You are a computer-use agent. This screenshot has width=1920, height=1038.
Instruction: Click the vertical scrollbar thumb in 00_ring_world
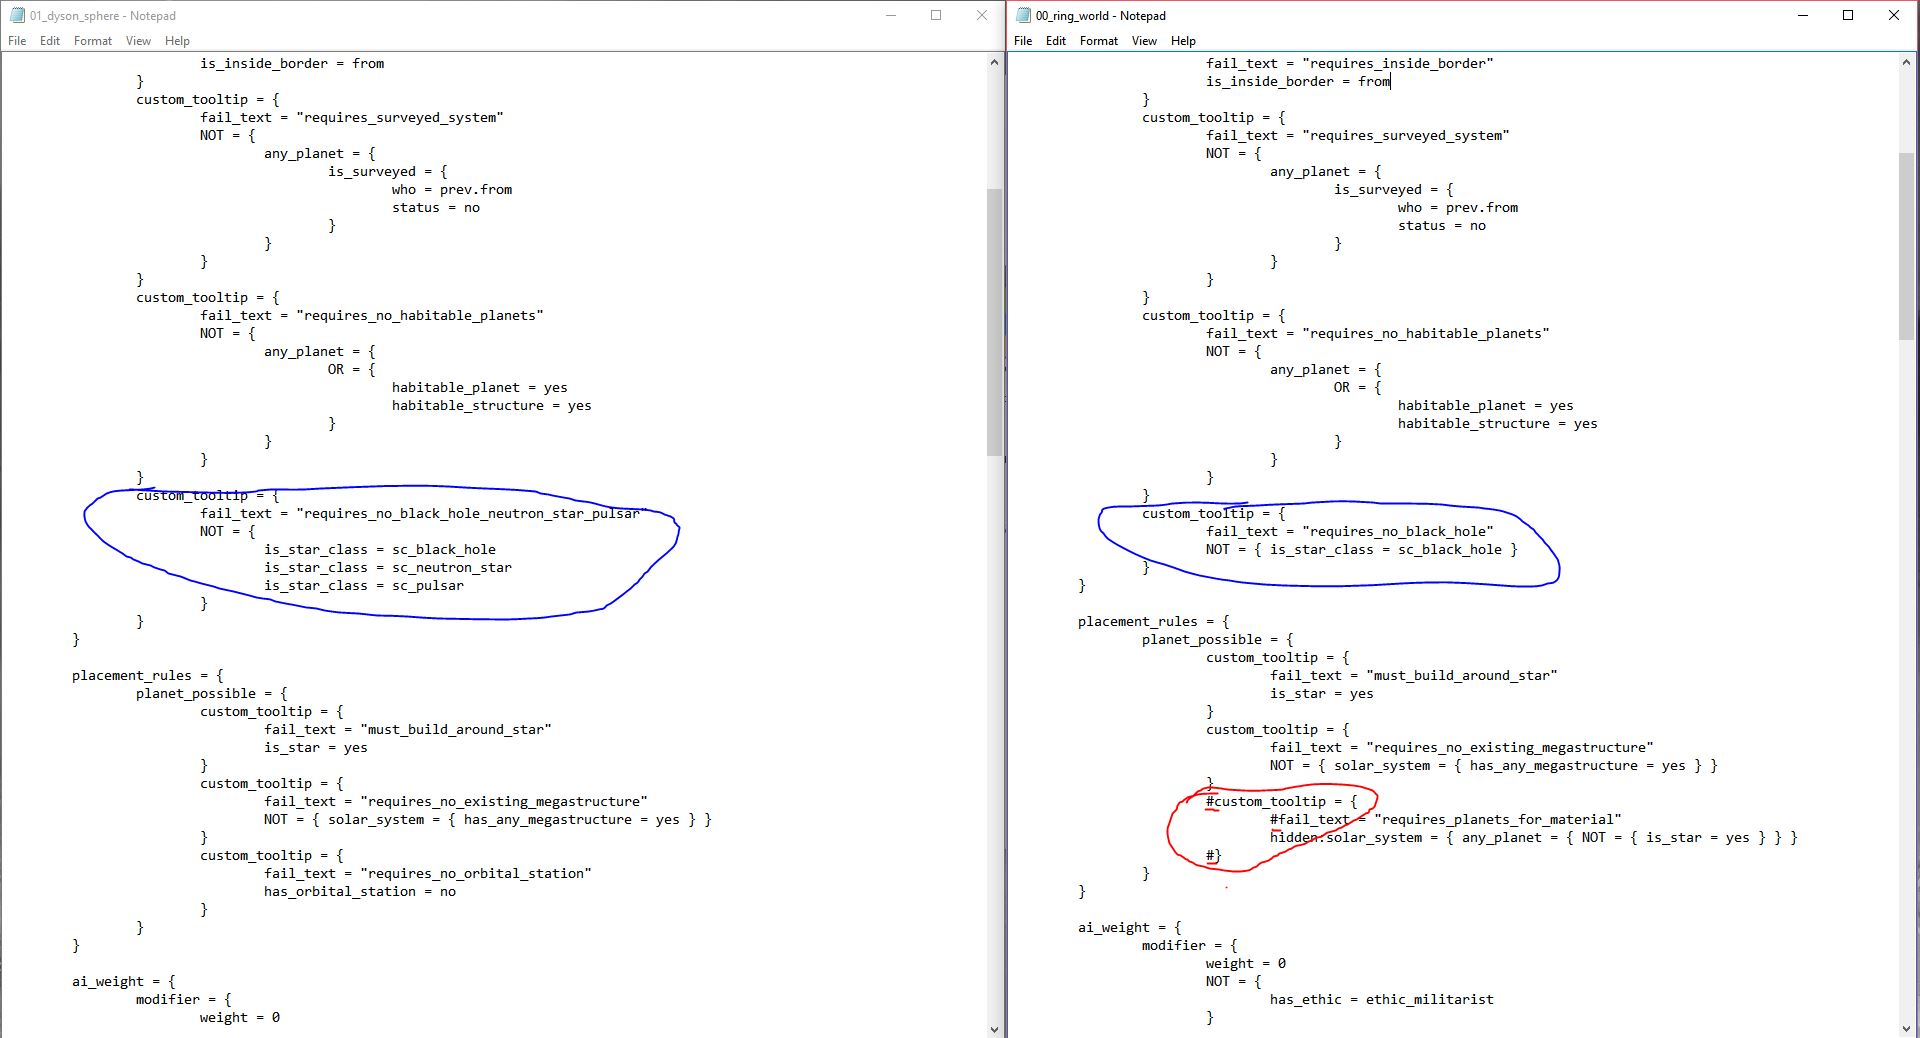coord(1908,245)
